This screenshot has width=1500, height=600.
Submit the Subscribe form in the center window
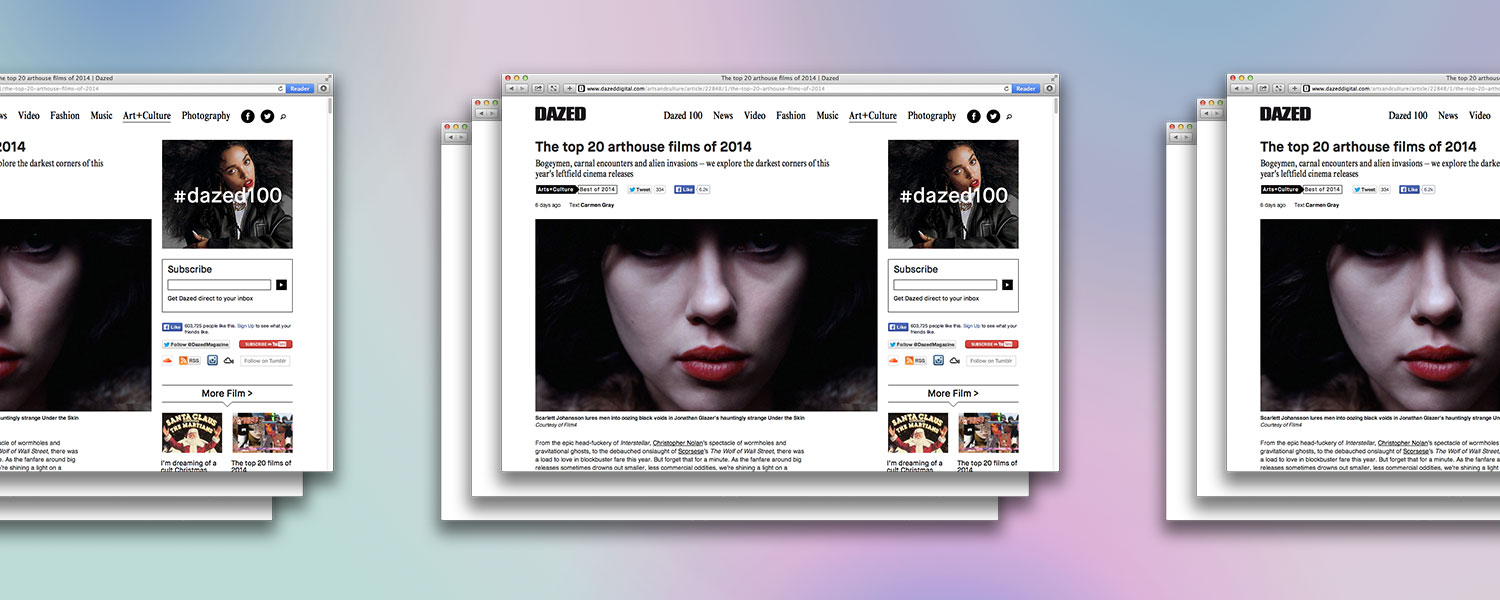tap(1007, 285)
